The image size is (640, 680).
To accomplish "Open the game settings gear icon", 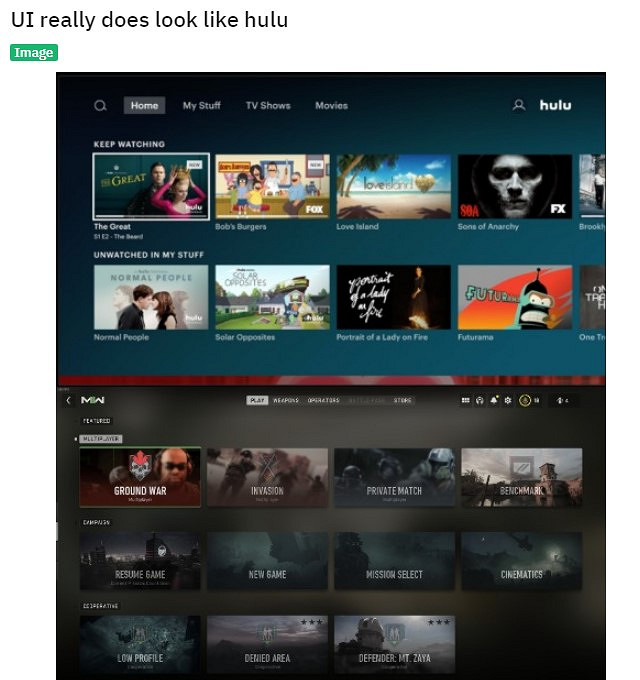I will click(507, 400).
